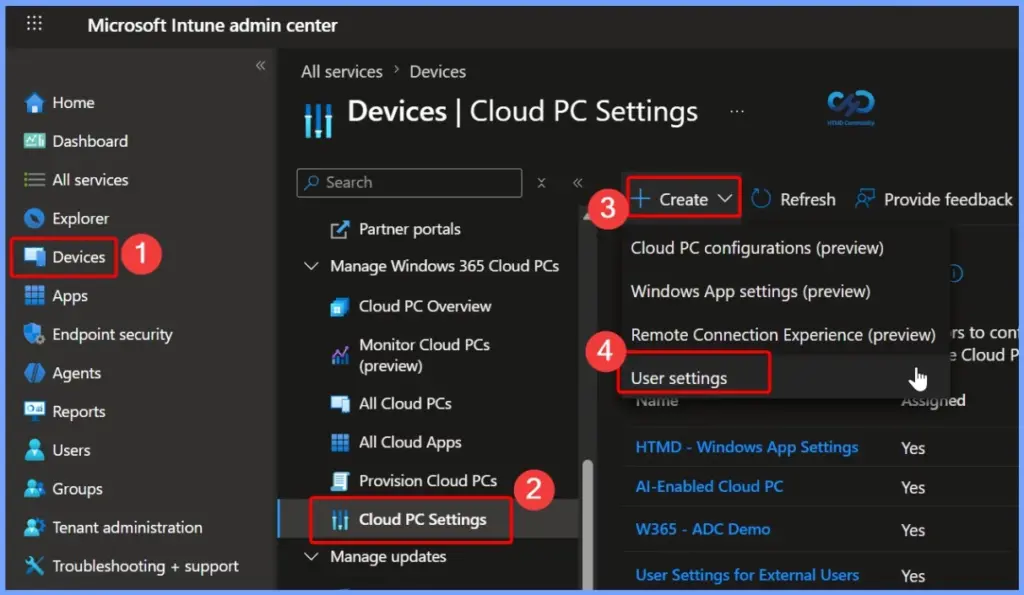The image size is (1024, 595).
Task: Click the Partner portals external link icon
Action: tap(340, 229)
